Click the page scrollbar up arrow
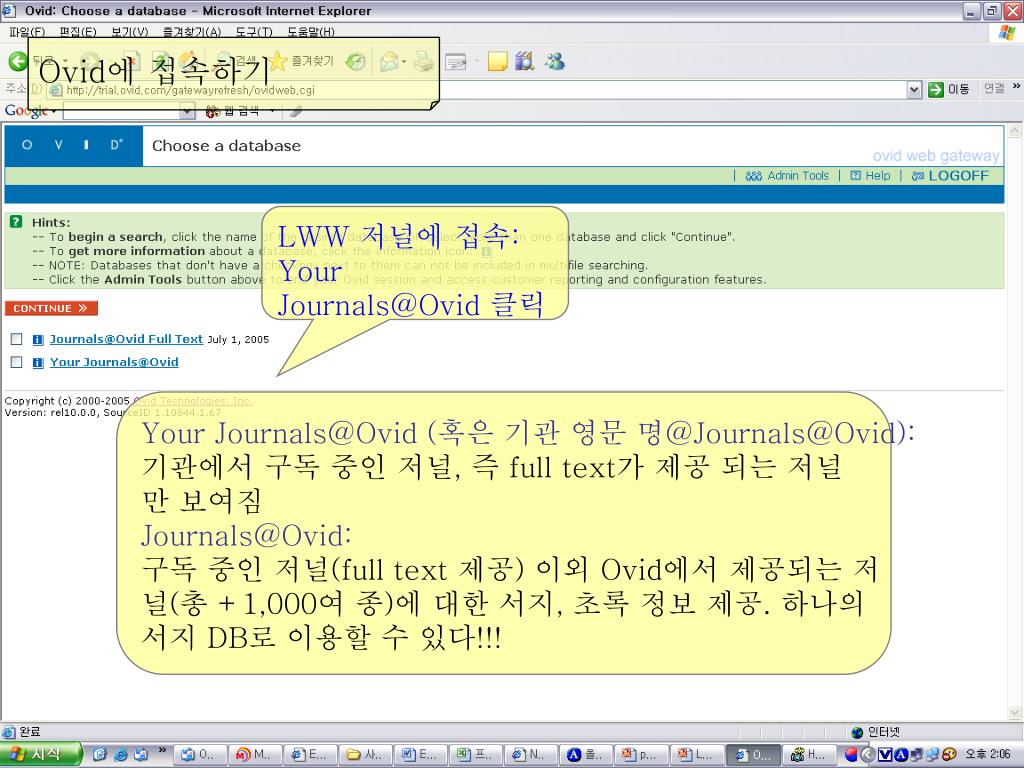The height and width of the screenshot is (768, 1024). point(1015,131)
